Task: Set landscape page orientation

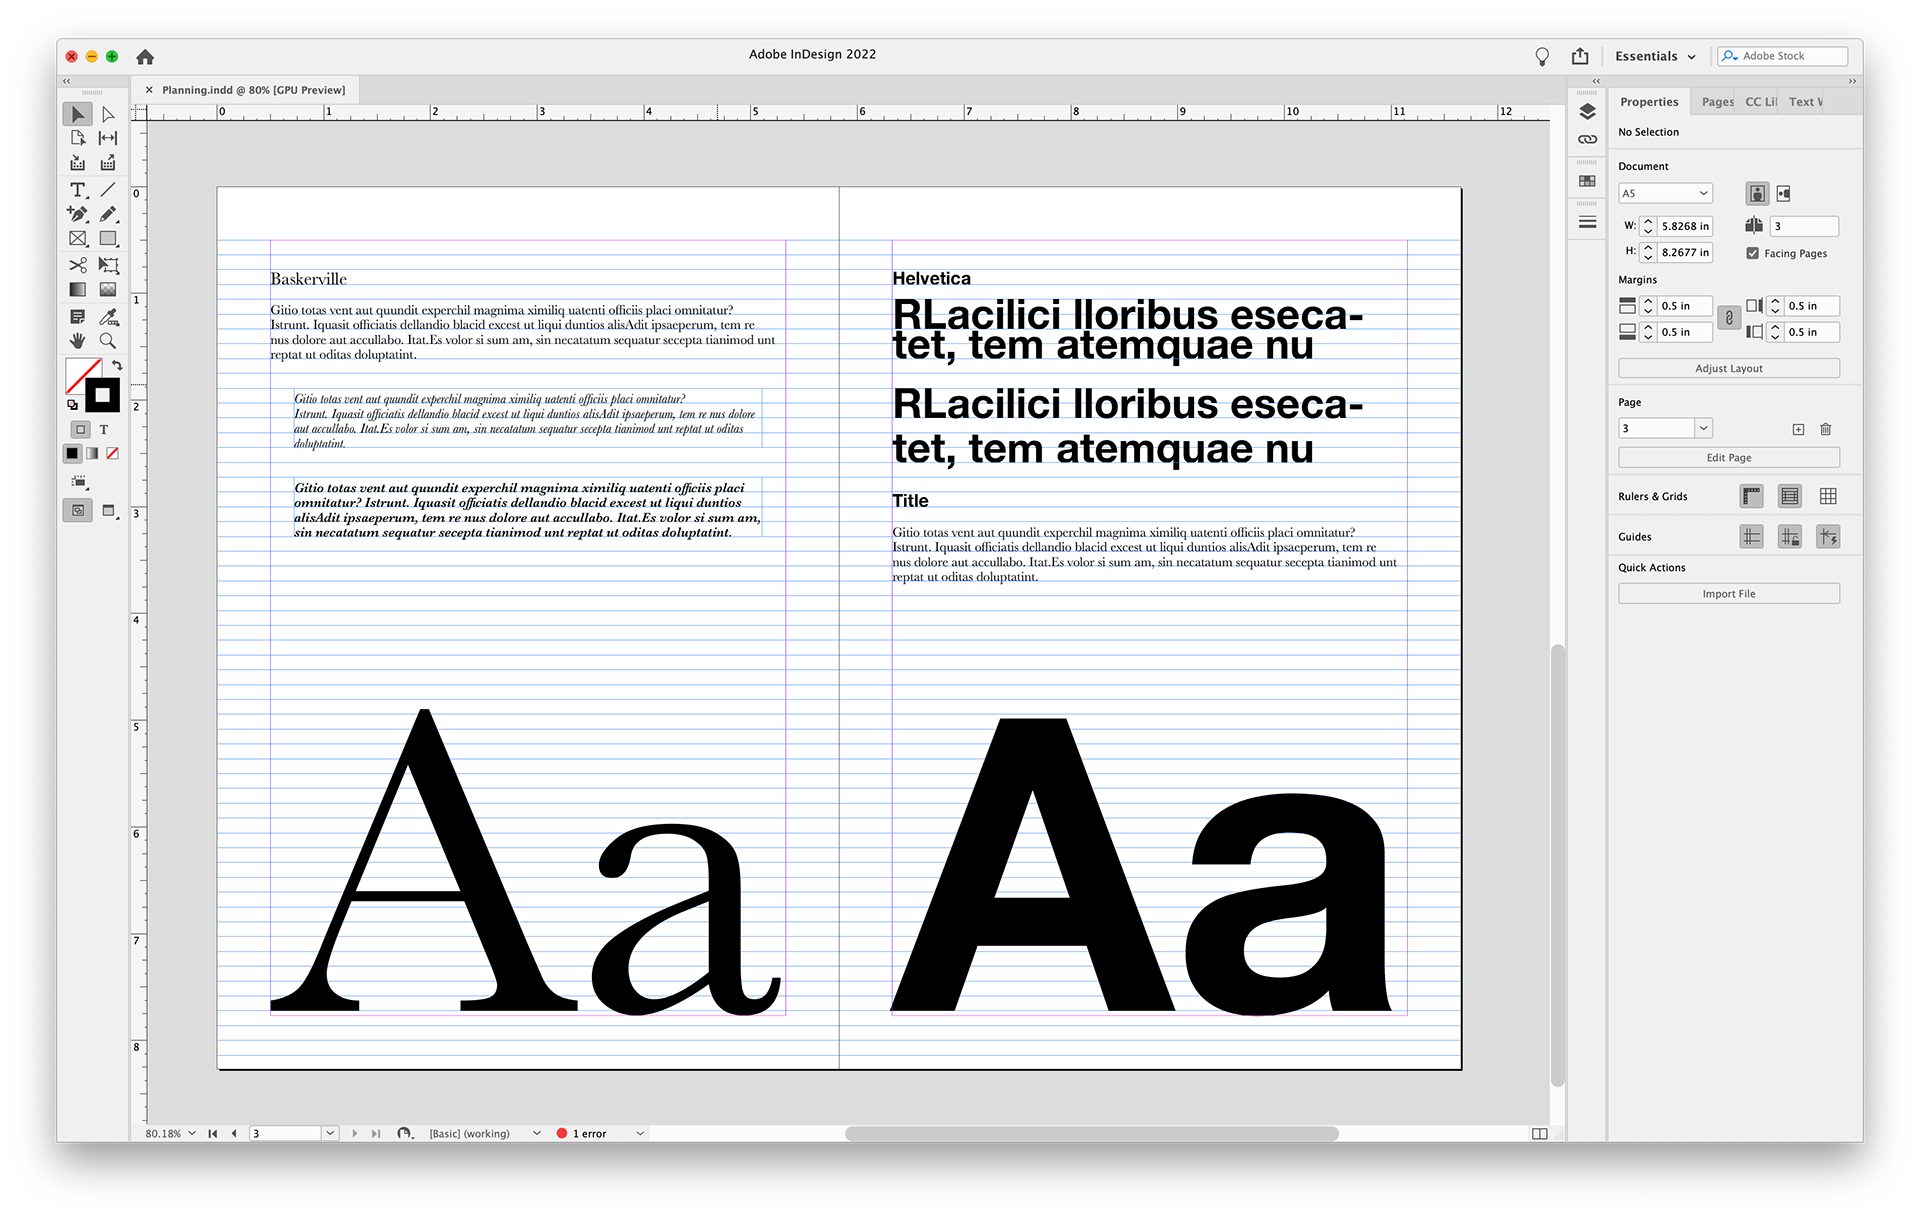Action: pyautogui.click(x=1784, y=193)
